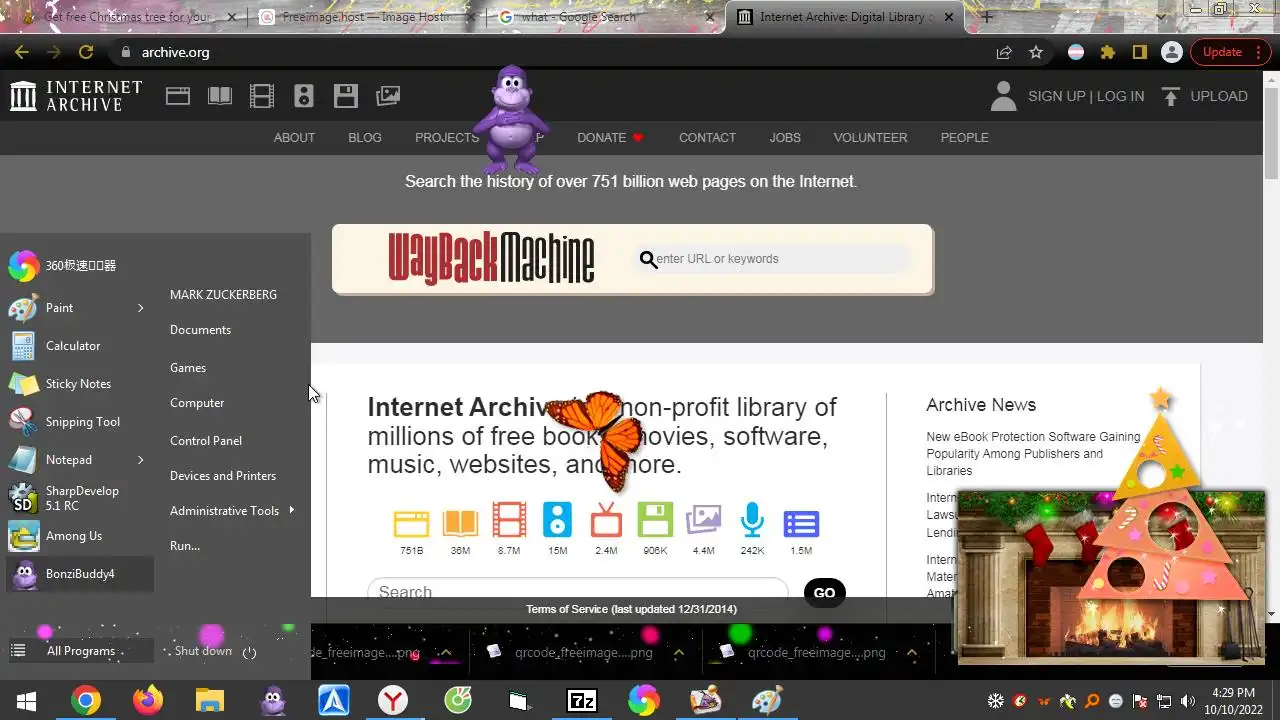Open the Video film icon in header
The width and height of the screenshot is (1280, 720).
click(x=262, y=96)
